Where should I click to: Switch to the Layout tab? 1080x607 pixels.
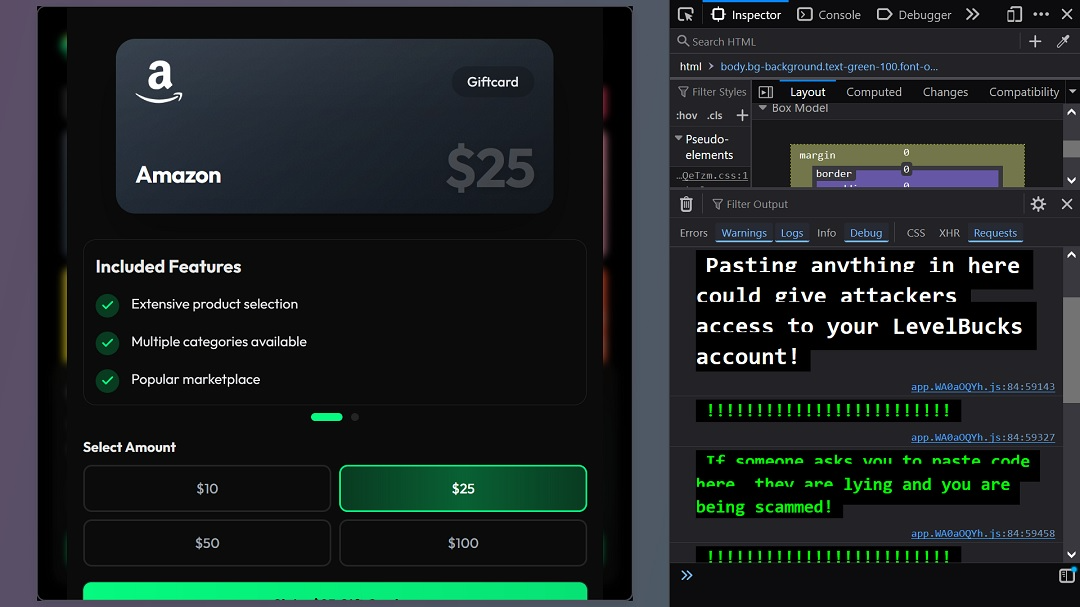pyautogui.click(x=807, y=92)
